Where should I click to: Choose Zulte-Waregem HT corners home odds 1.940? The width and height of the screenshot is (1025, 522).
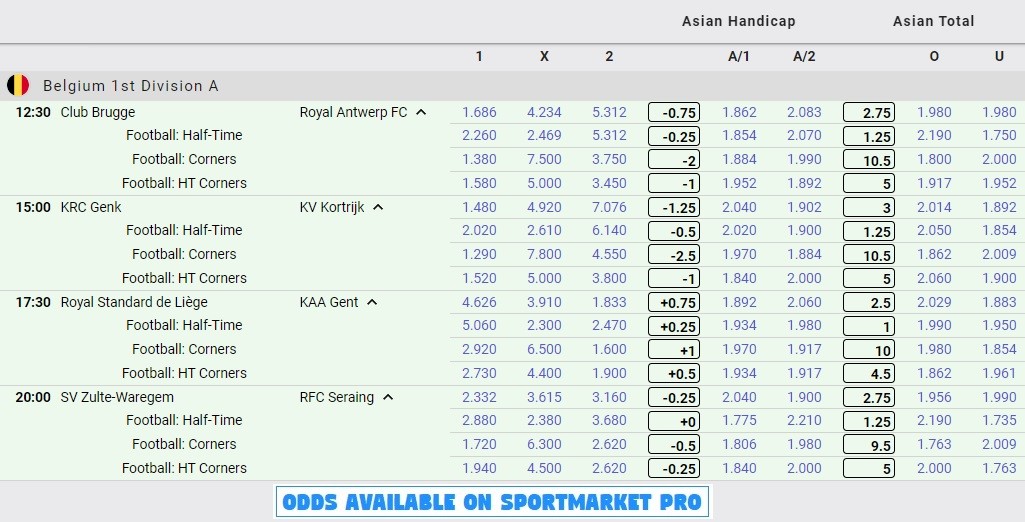[x=479, y=468]
